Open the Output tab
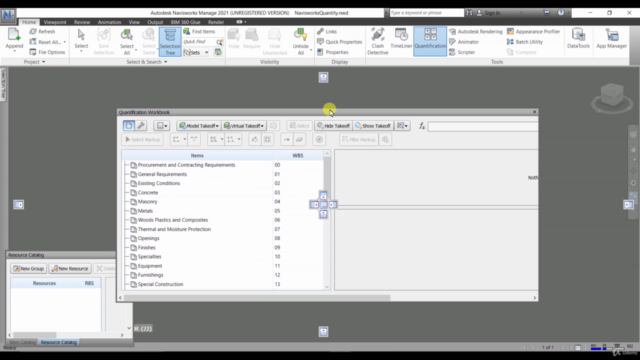 (x=155, y=22)
